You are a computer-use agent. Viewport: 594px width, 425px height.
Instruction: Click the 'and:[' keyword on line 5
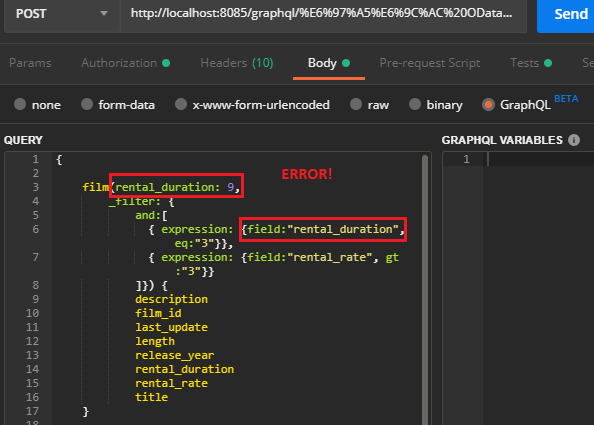coord(152,216)
